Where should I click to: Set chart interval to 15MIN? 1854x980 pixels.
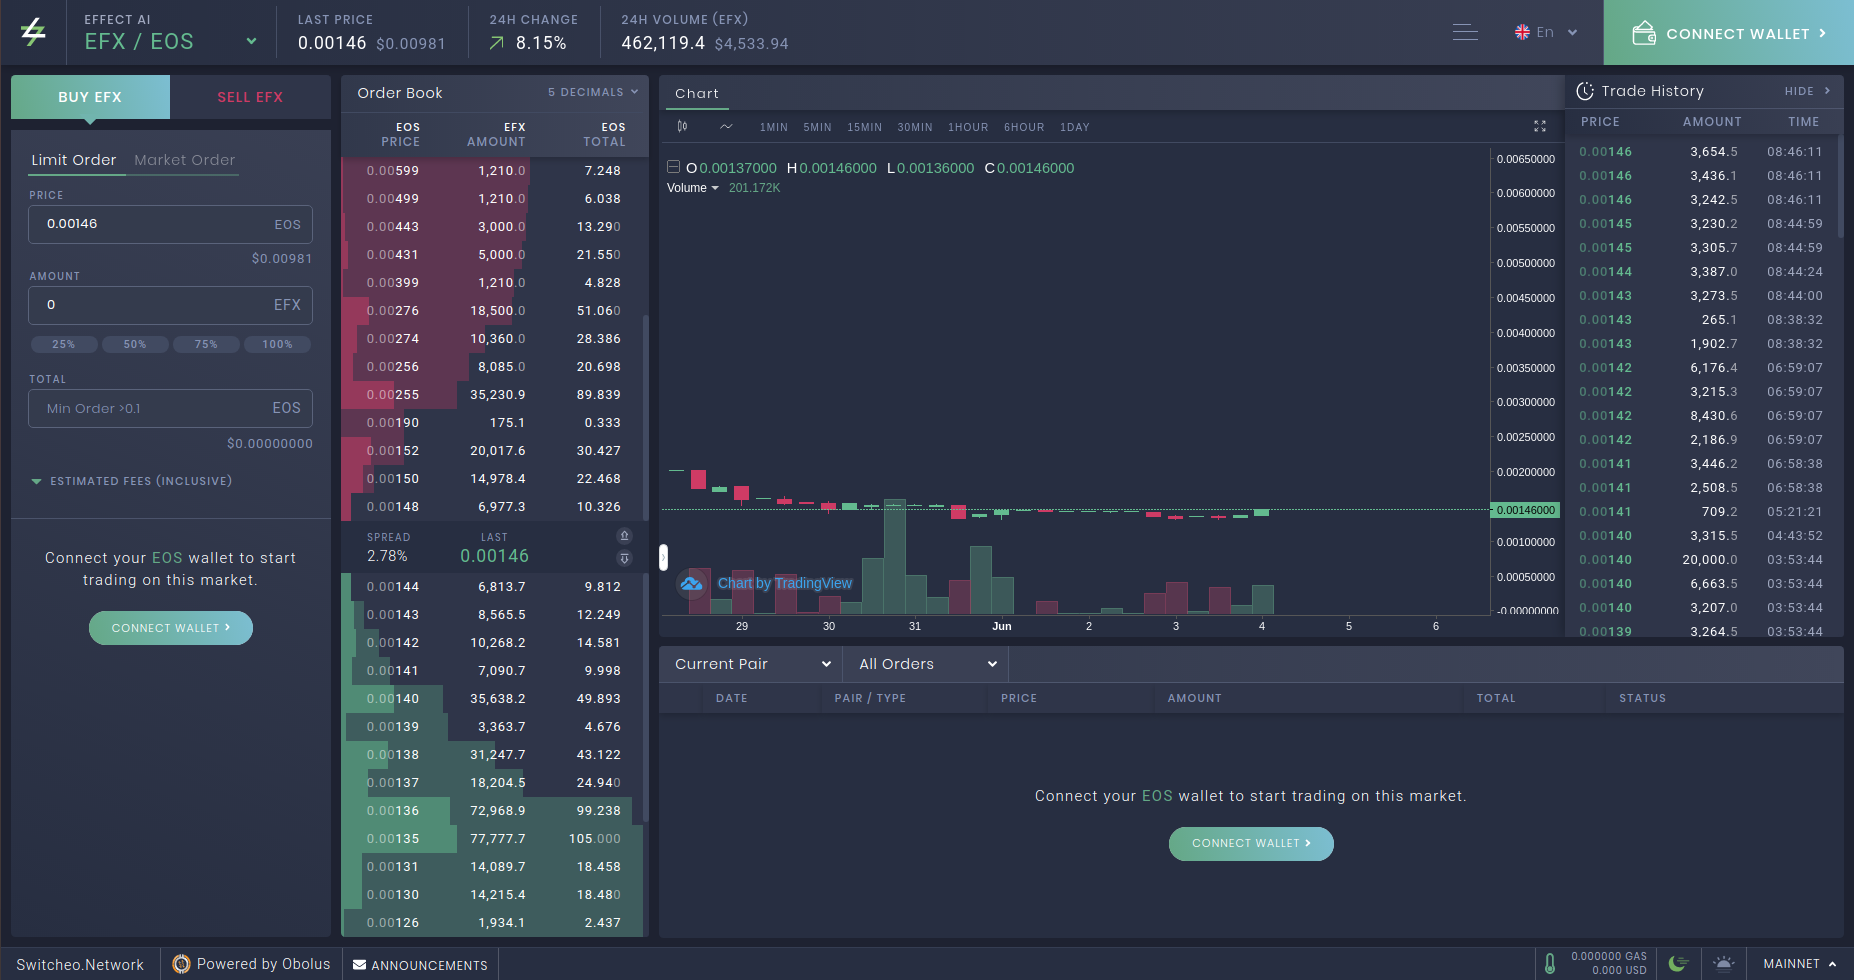click(865, 127)
